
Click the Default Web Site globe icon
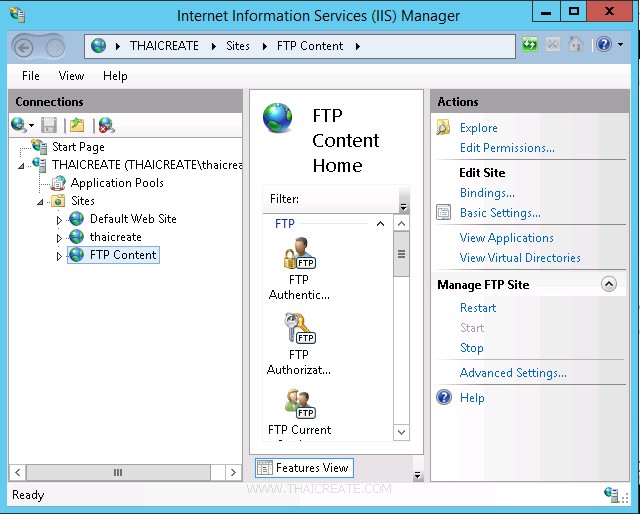click(x=76, y=219)
